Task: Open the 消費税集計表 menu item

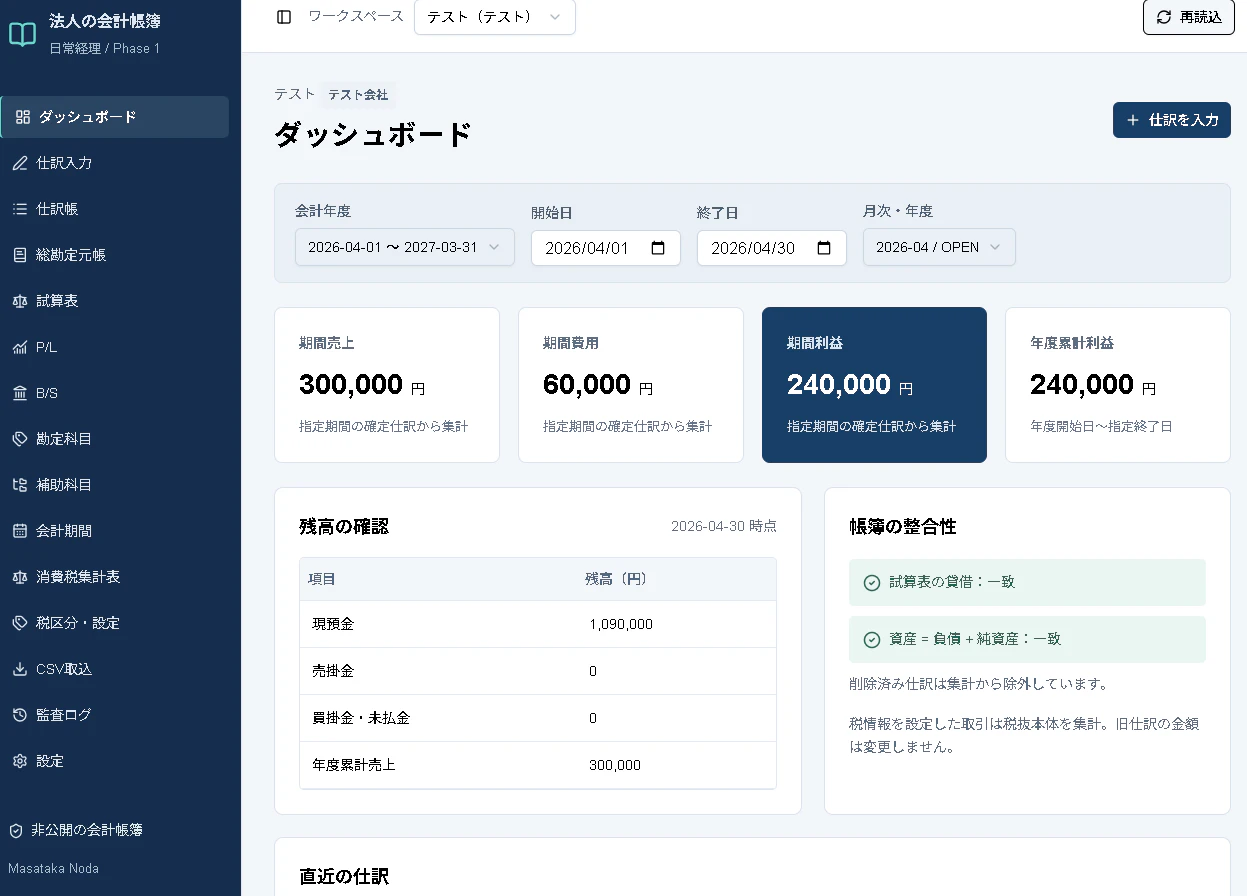Action: tap(115, 577)
